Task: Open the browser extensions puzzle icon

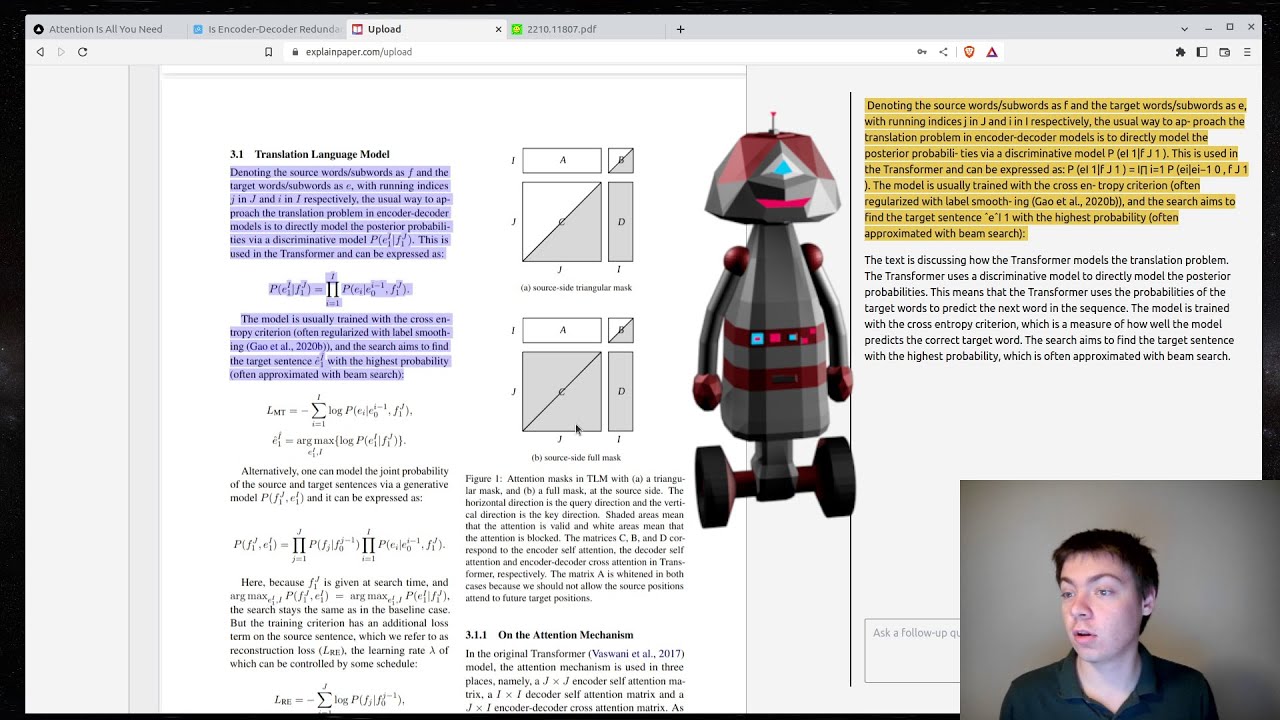Action: [x=1180, y=52]
